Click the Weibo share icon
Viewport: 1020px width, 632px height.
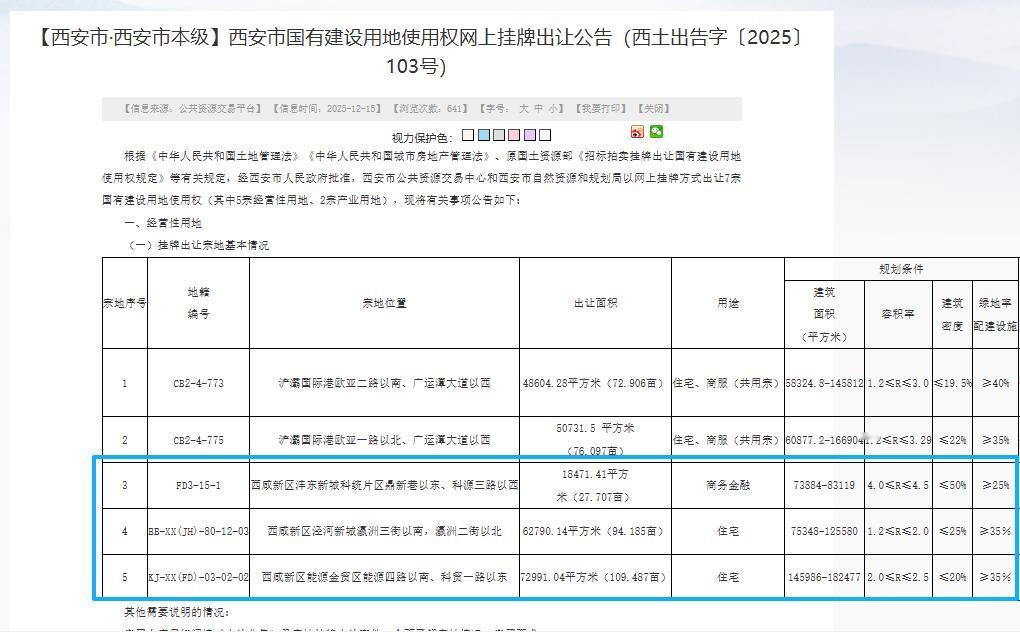click(x=637, y=131)
